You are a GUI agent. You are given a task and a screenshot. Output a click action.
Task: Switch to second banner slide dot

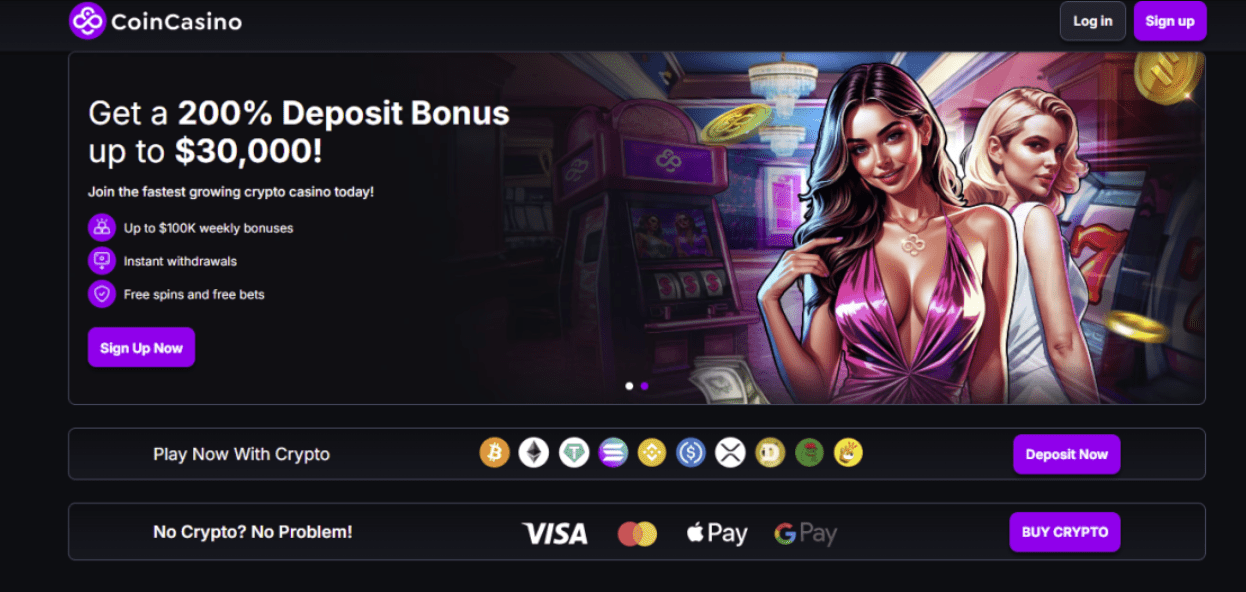click(x=645, y=385)
